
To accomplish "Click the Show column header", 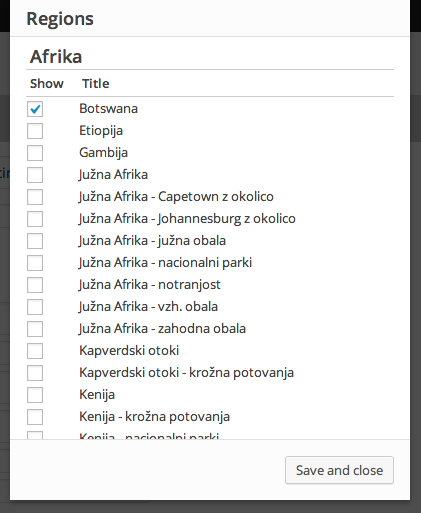I will click(47, 84).
